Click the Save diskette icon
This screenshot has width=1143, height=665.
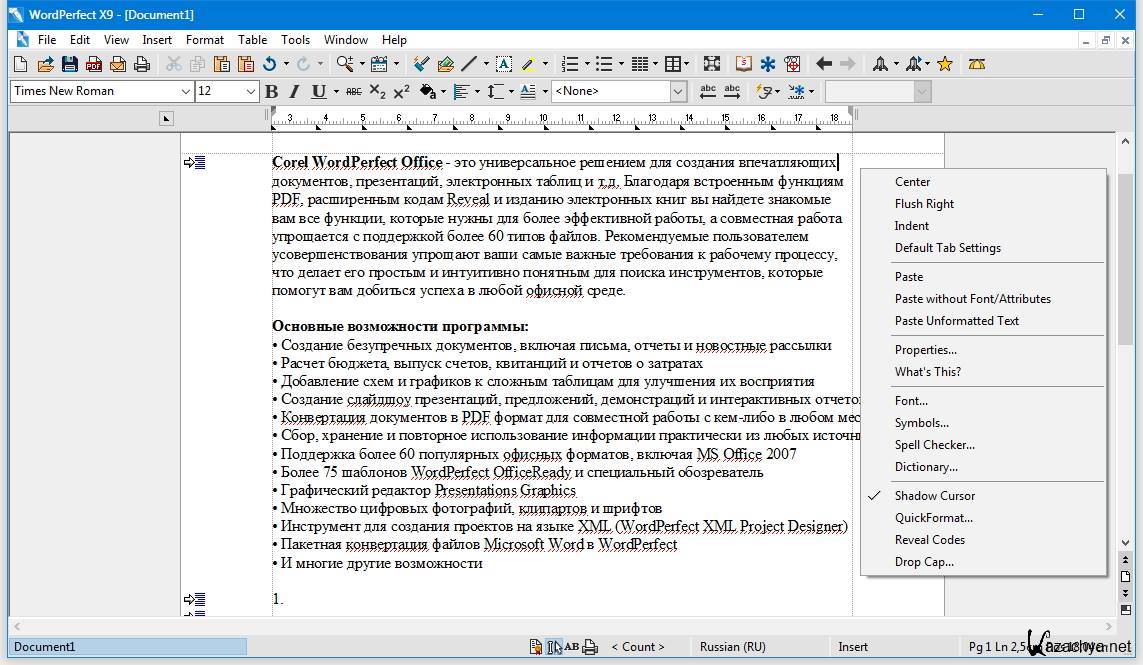tap(70, 64)
